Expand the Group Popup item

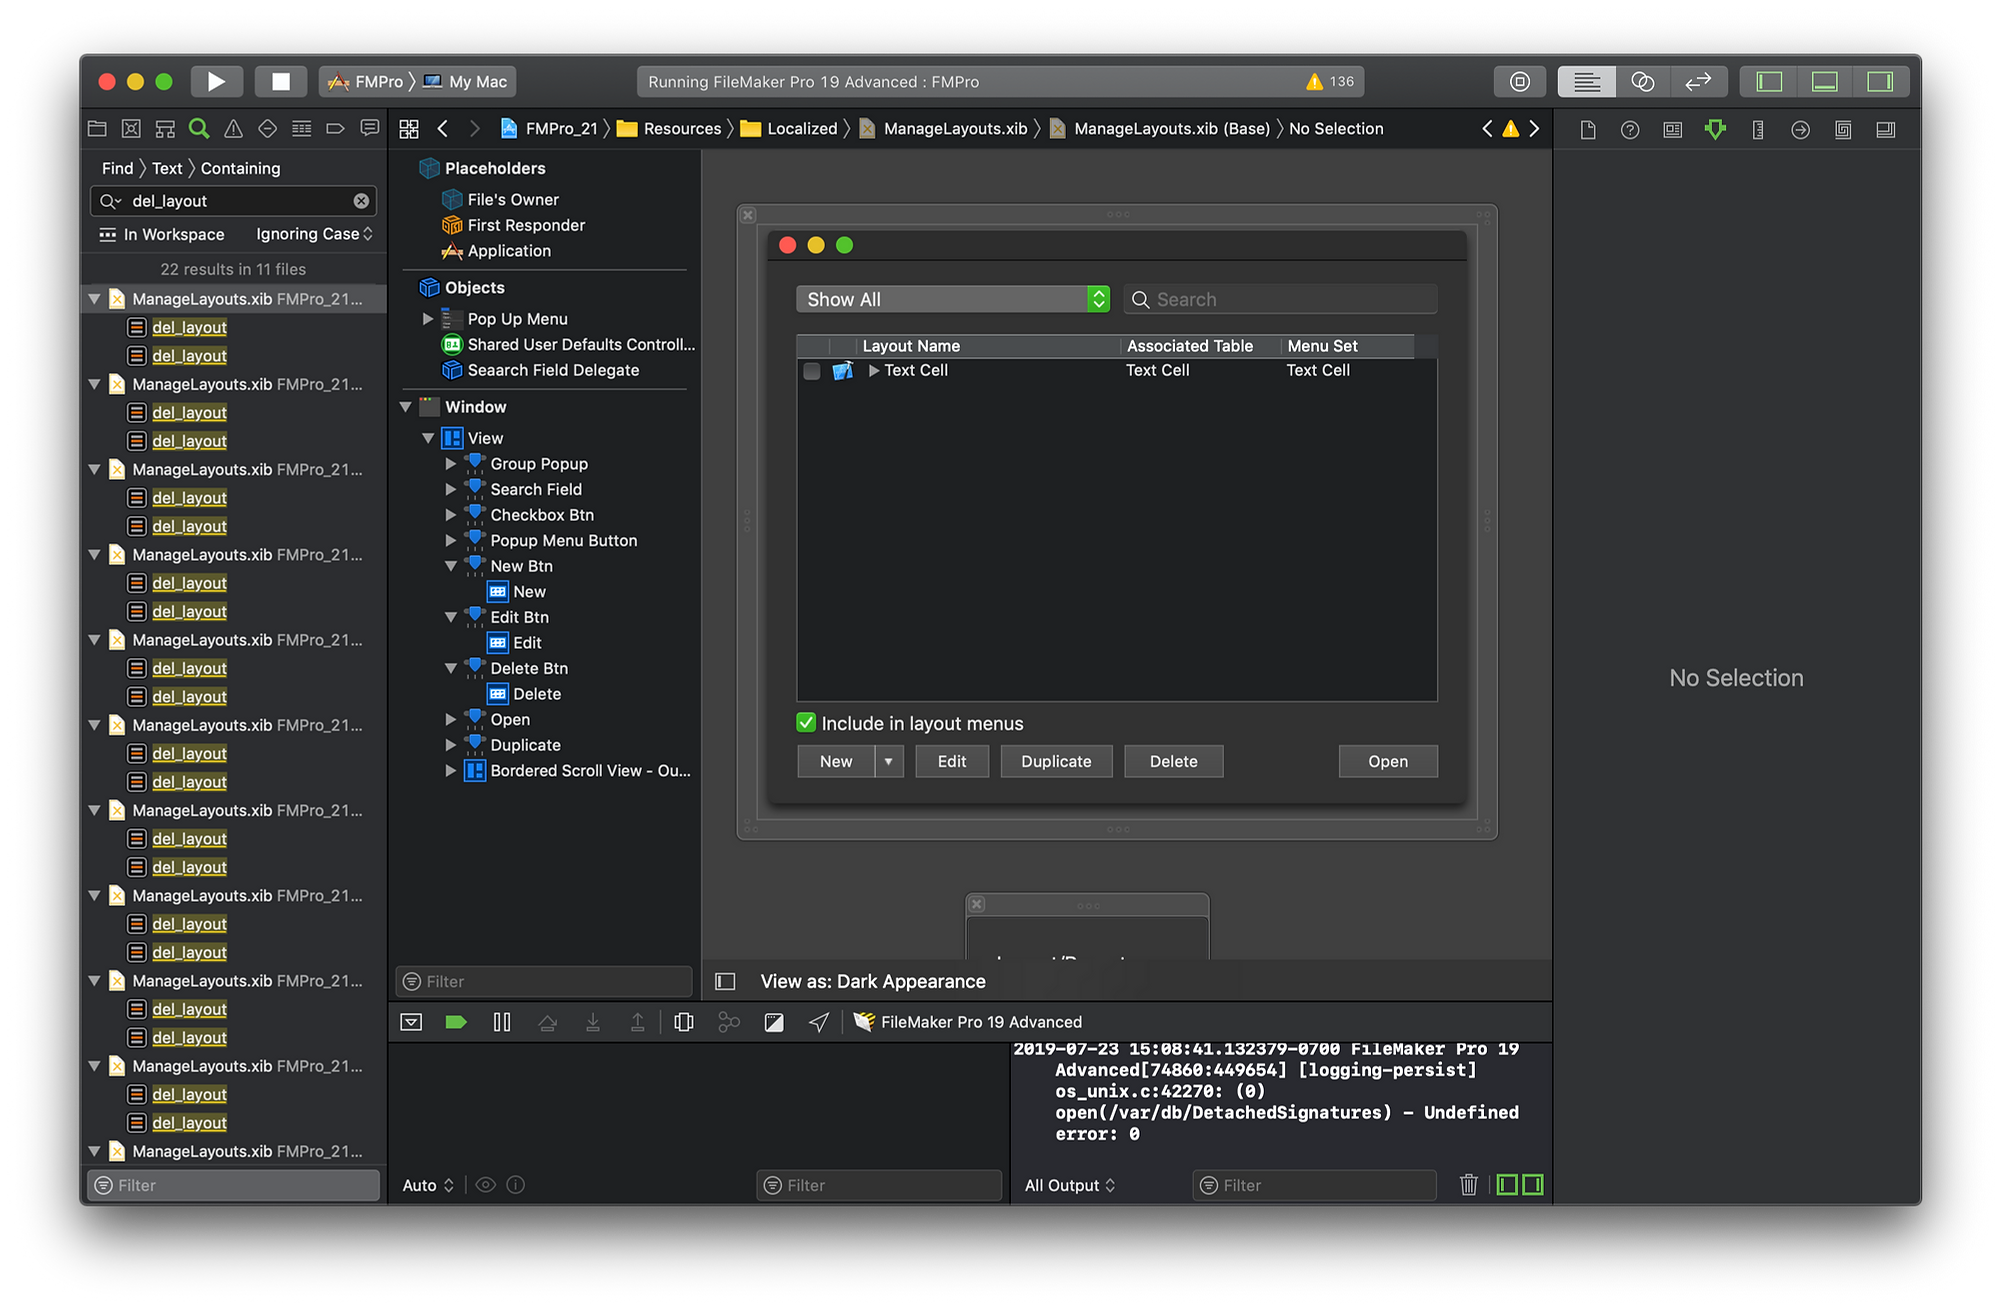point(451,464)
